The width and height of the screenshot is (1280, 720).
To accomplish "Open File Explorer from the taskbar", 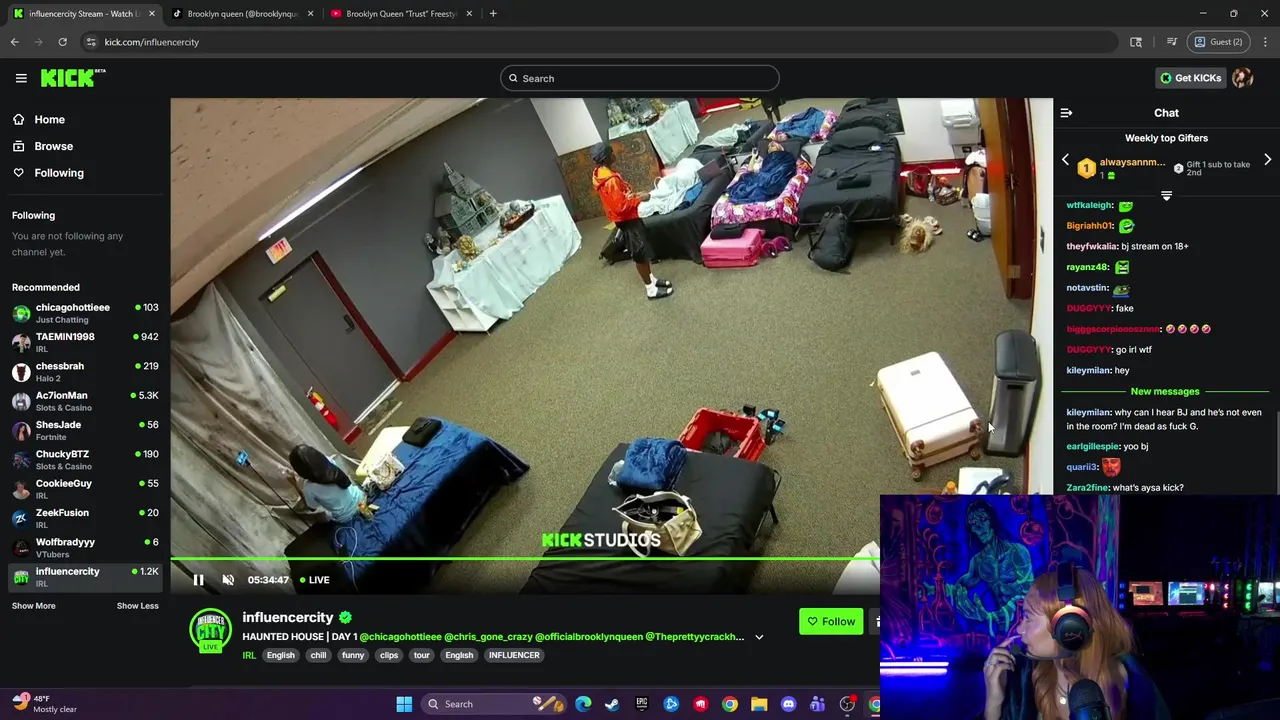I will (x=759, y=704).
